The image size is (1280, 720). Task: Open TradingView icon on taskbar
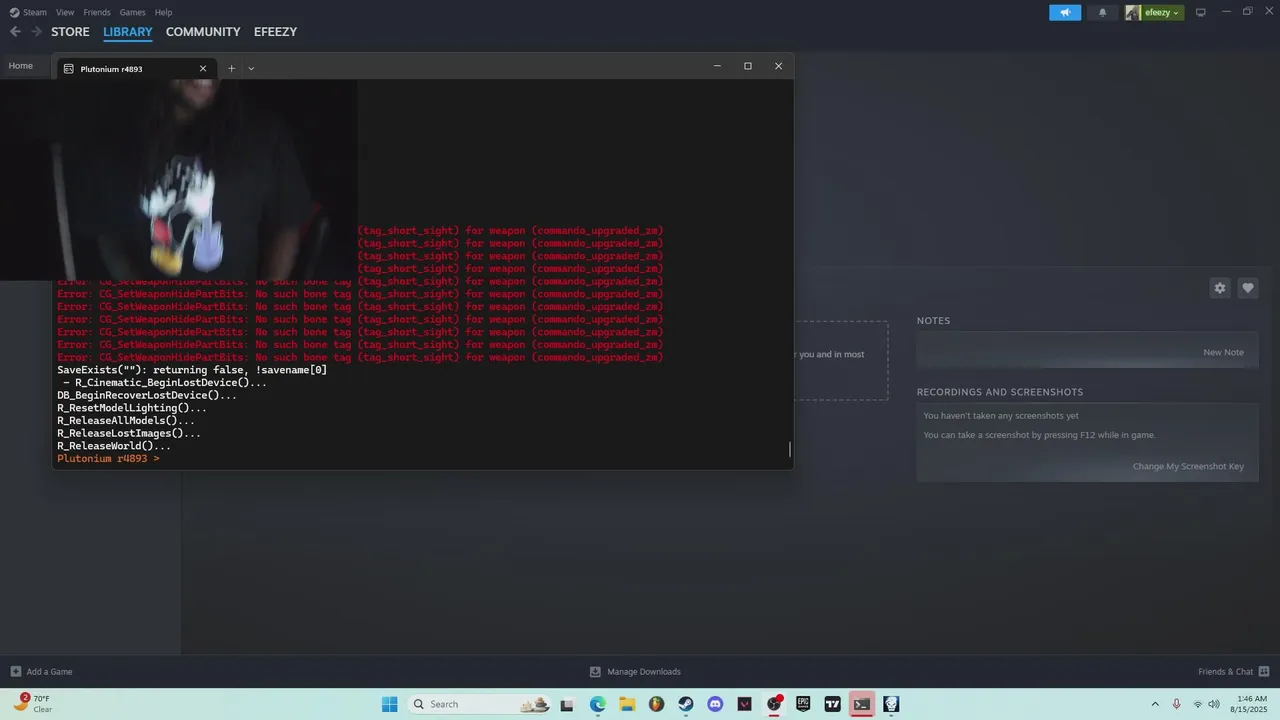point(832,704)
